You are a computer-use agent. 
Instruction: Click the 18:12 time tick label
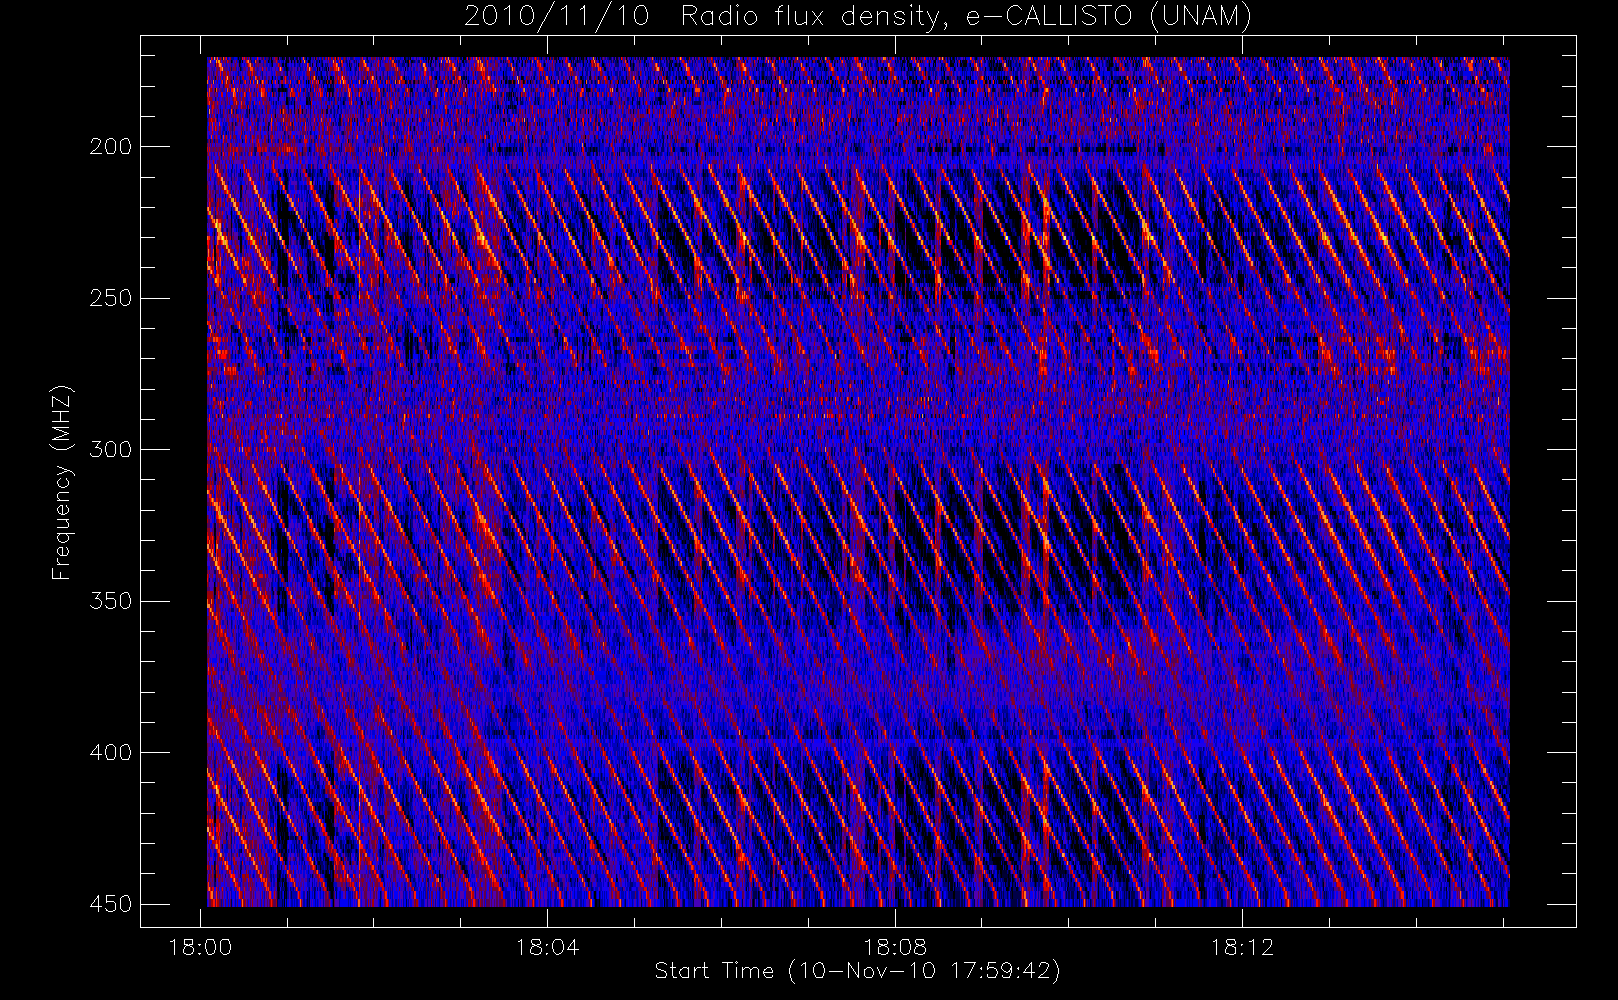click(1242, 947)
